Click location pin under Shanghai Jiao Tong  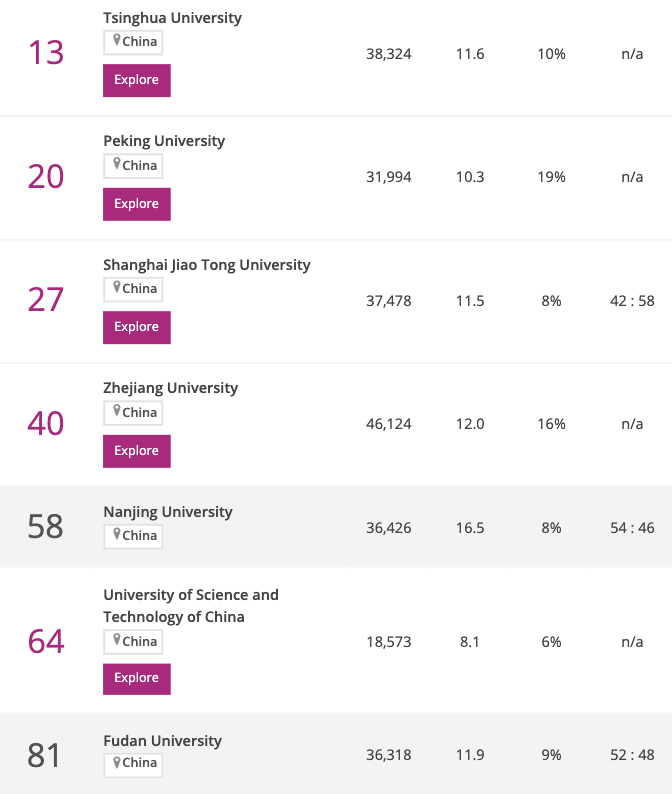(x=117, y=287)
